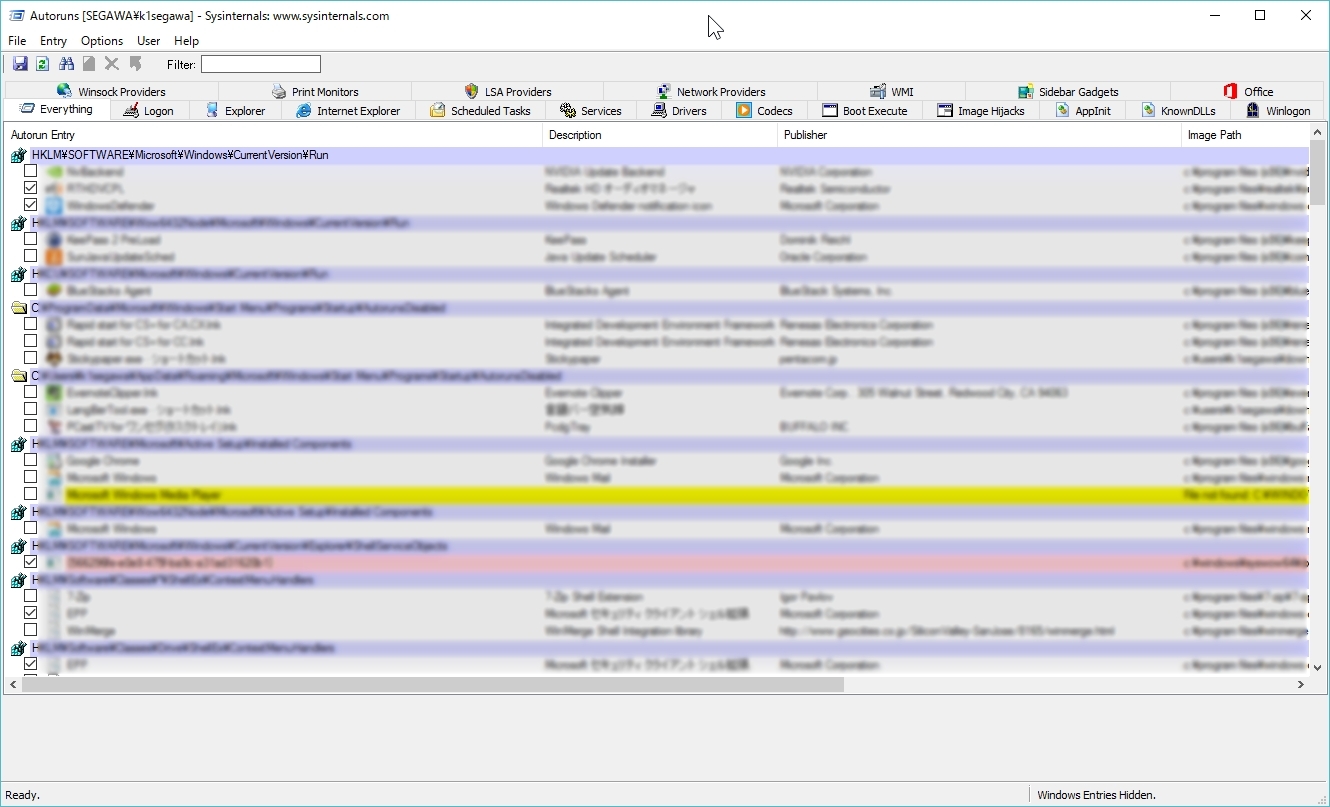The width and height of the screenshot is (1330, 807).
Task: Enable the BlueStacks Agent checkbox
Action: pyautogui.click(x=31, y=290)
